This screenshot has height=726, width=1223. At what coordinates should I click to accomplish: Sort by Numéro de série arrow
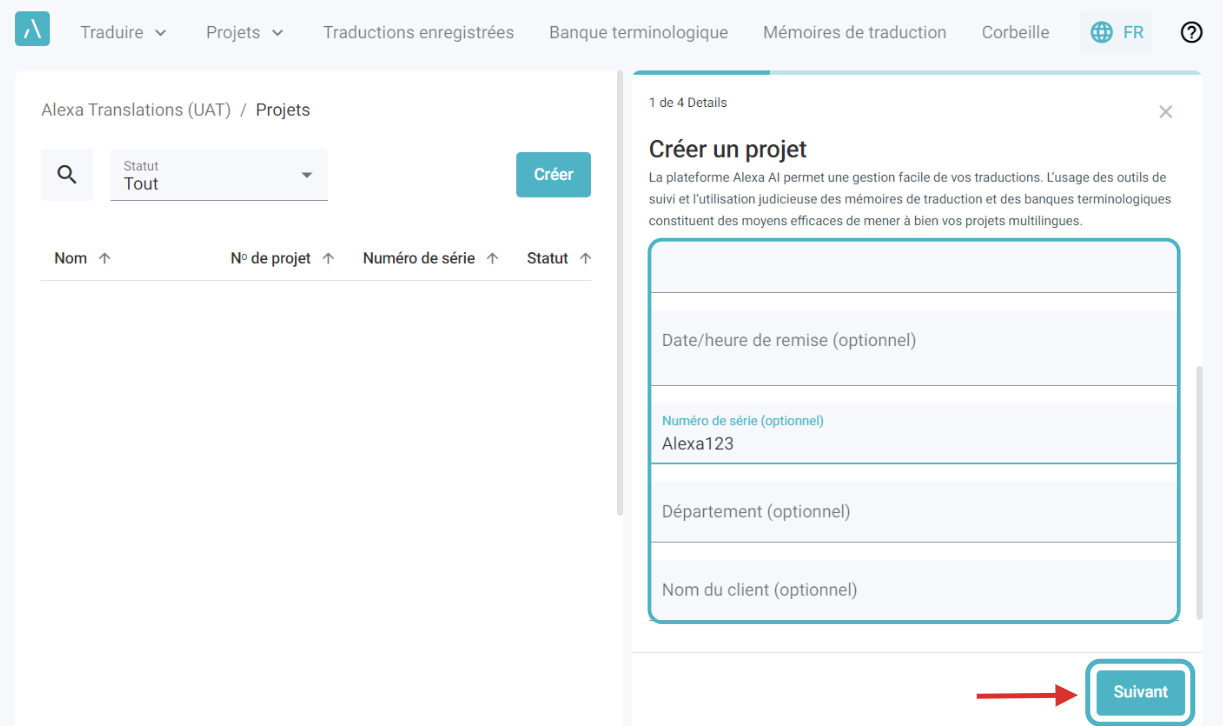click(x=492, y=258)
